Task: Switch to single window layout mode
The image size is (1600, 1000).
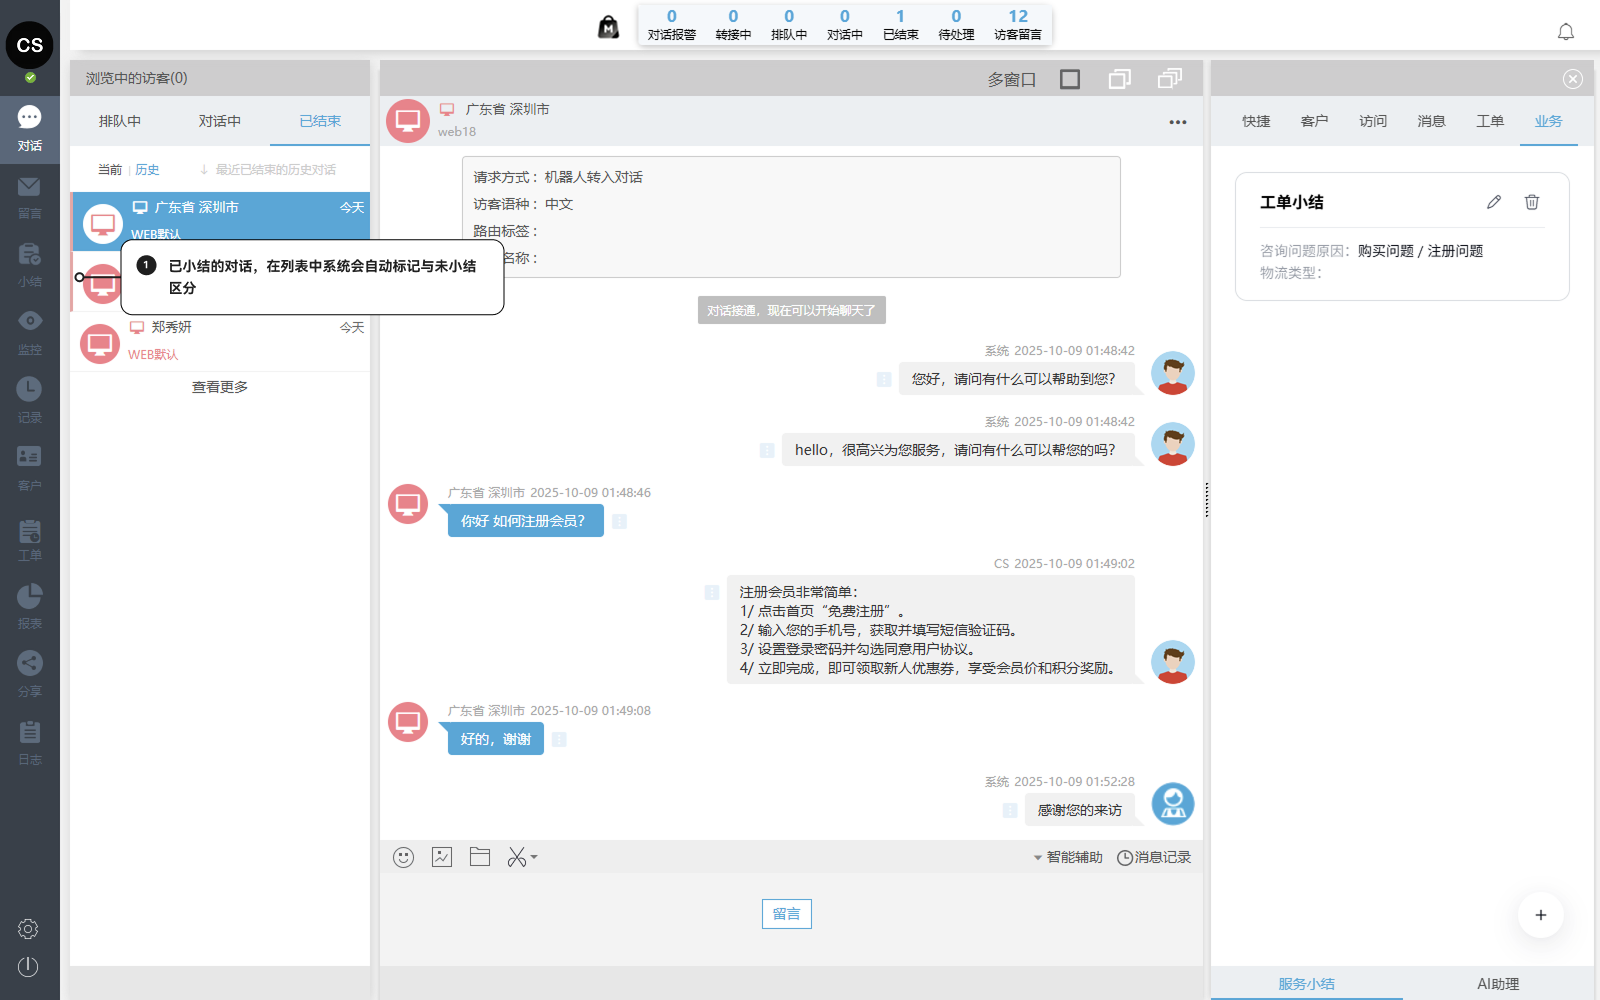Action: coord(1070,79)
